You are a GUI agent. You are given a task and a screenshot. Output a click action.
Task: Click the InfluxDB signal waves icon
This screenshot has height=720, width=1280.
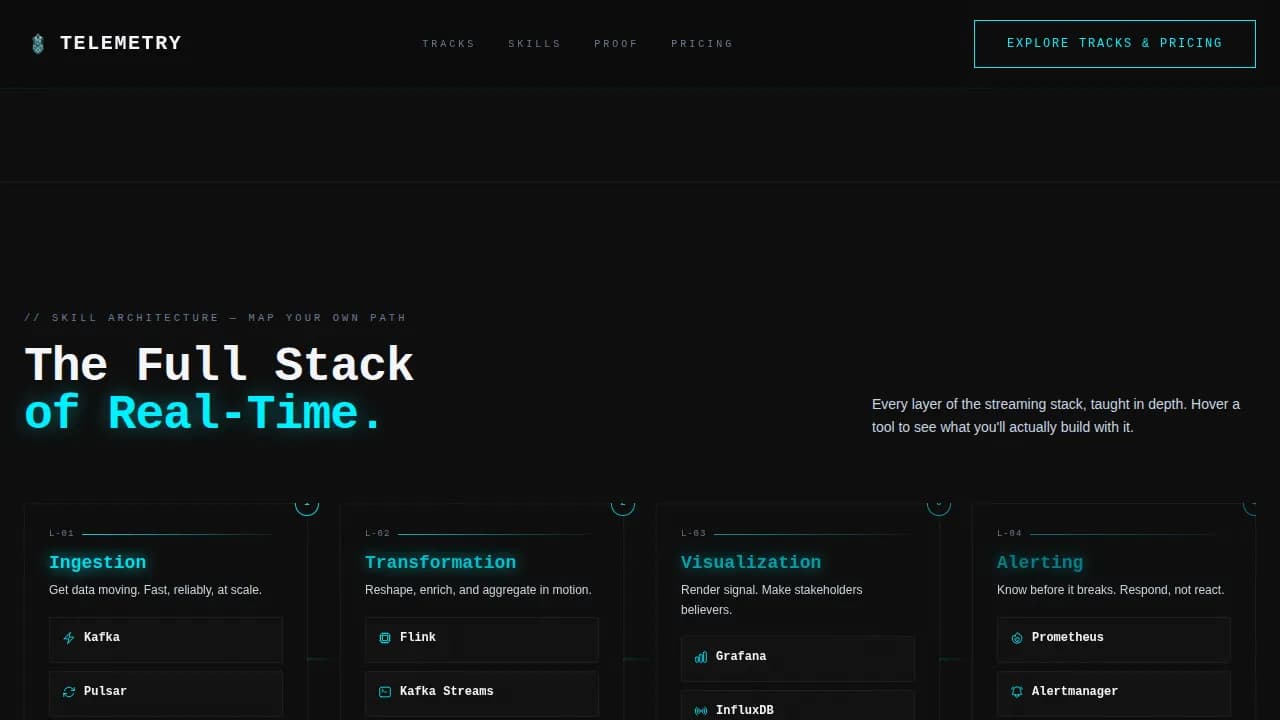click(x=701, y=711)
